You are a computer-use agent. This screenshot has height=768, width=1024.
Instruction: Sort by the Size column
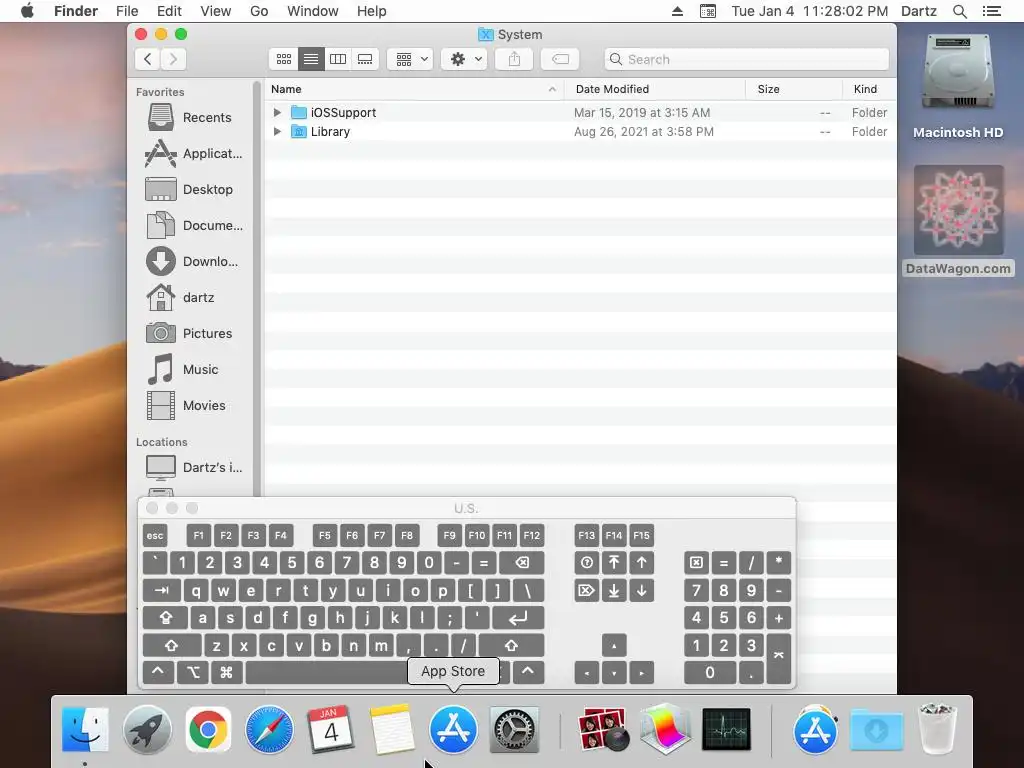point(793,89)
